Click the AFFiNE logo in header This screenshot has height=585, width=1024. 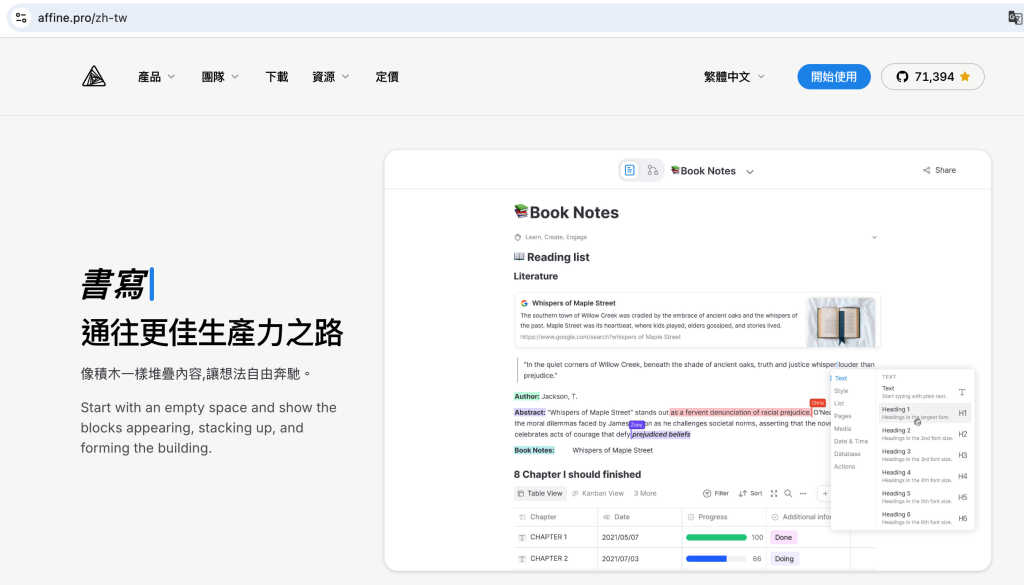coord(94,76)
